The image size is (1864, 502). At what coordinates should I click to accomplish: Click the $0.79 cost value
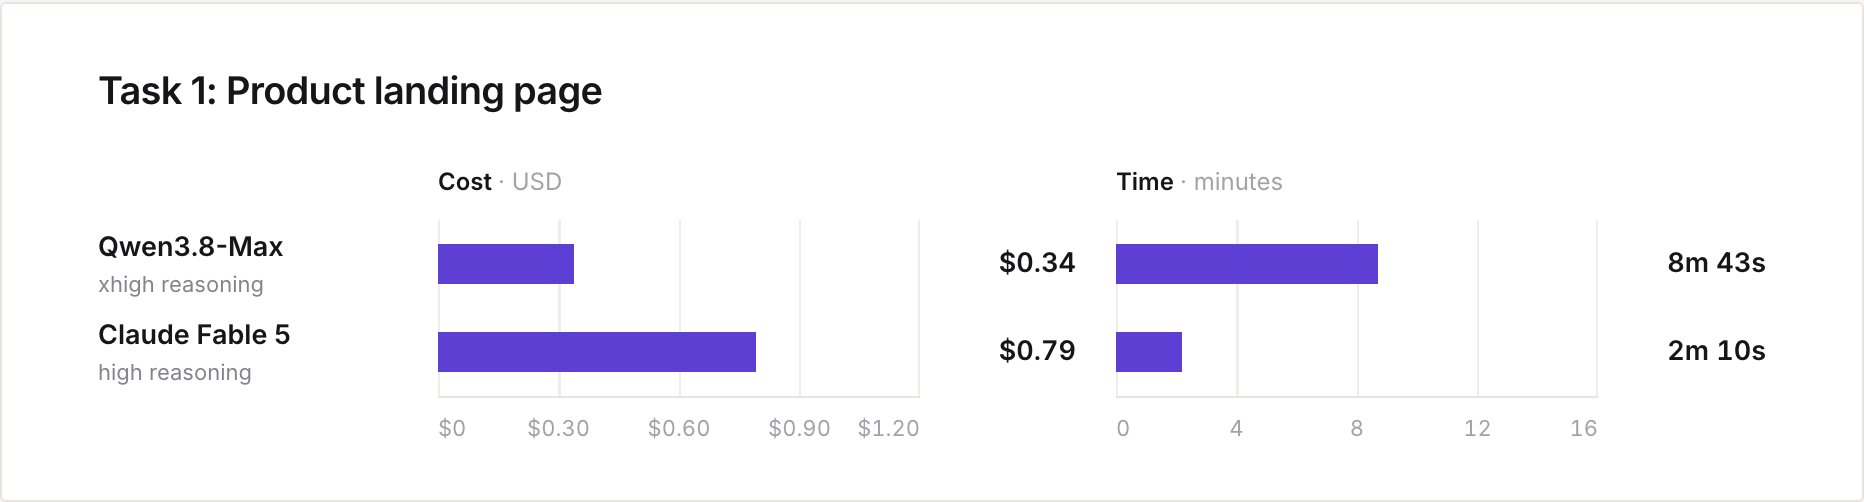1037,351
